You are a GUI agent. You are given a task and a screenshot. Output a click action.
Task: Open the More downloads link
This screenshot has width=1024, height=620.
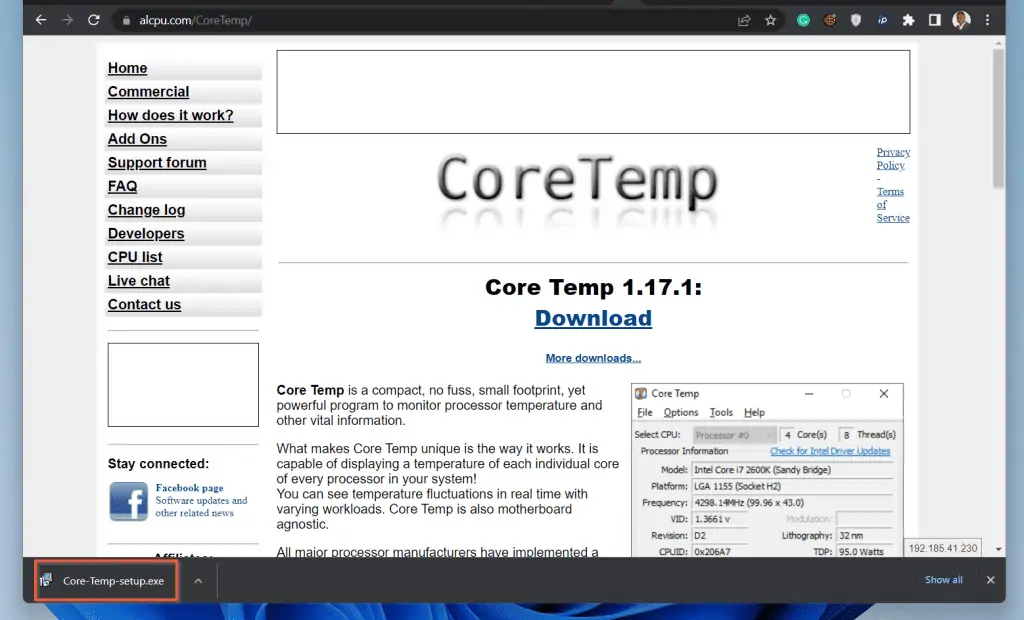click(x=593, y=358)
